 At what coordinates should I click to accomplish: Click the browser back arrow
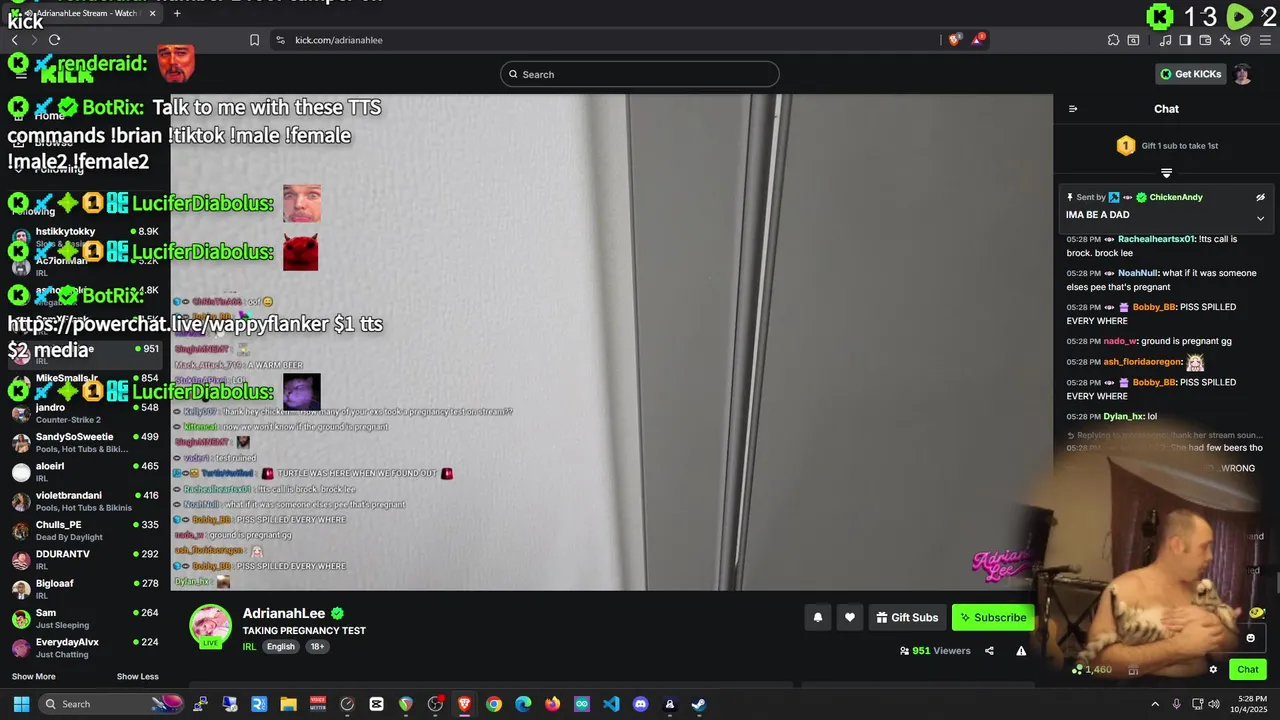14,40
